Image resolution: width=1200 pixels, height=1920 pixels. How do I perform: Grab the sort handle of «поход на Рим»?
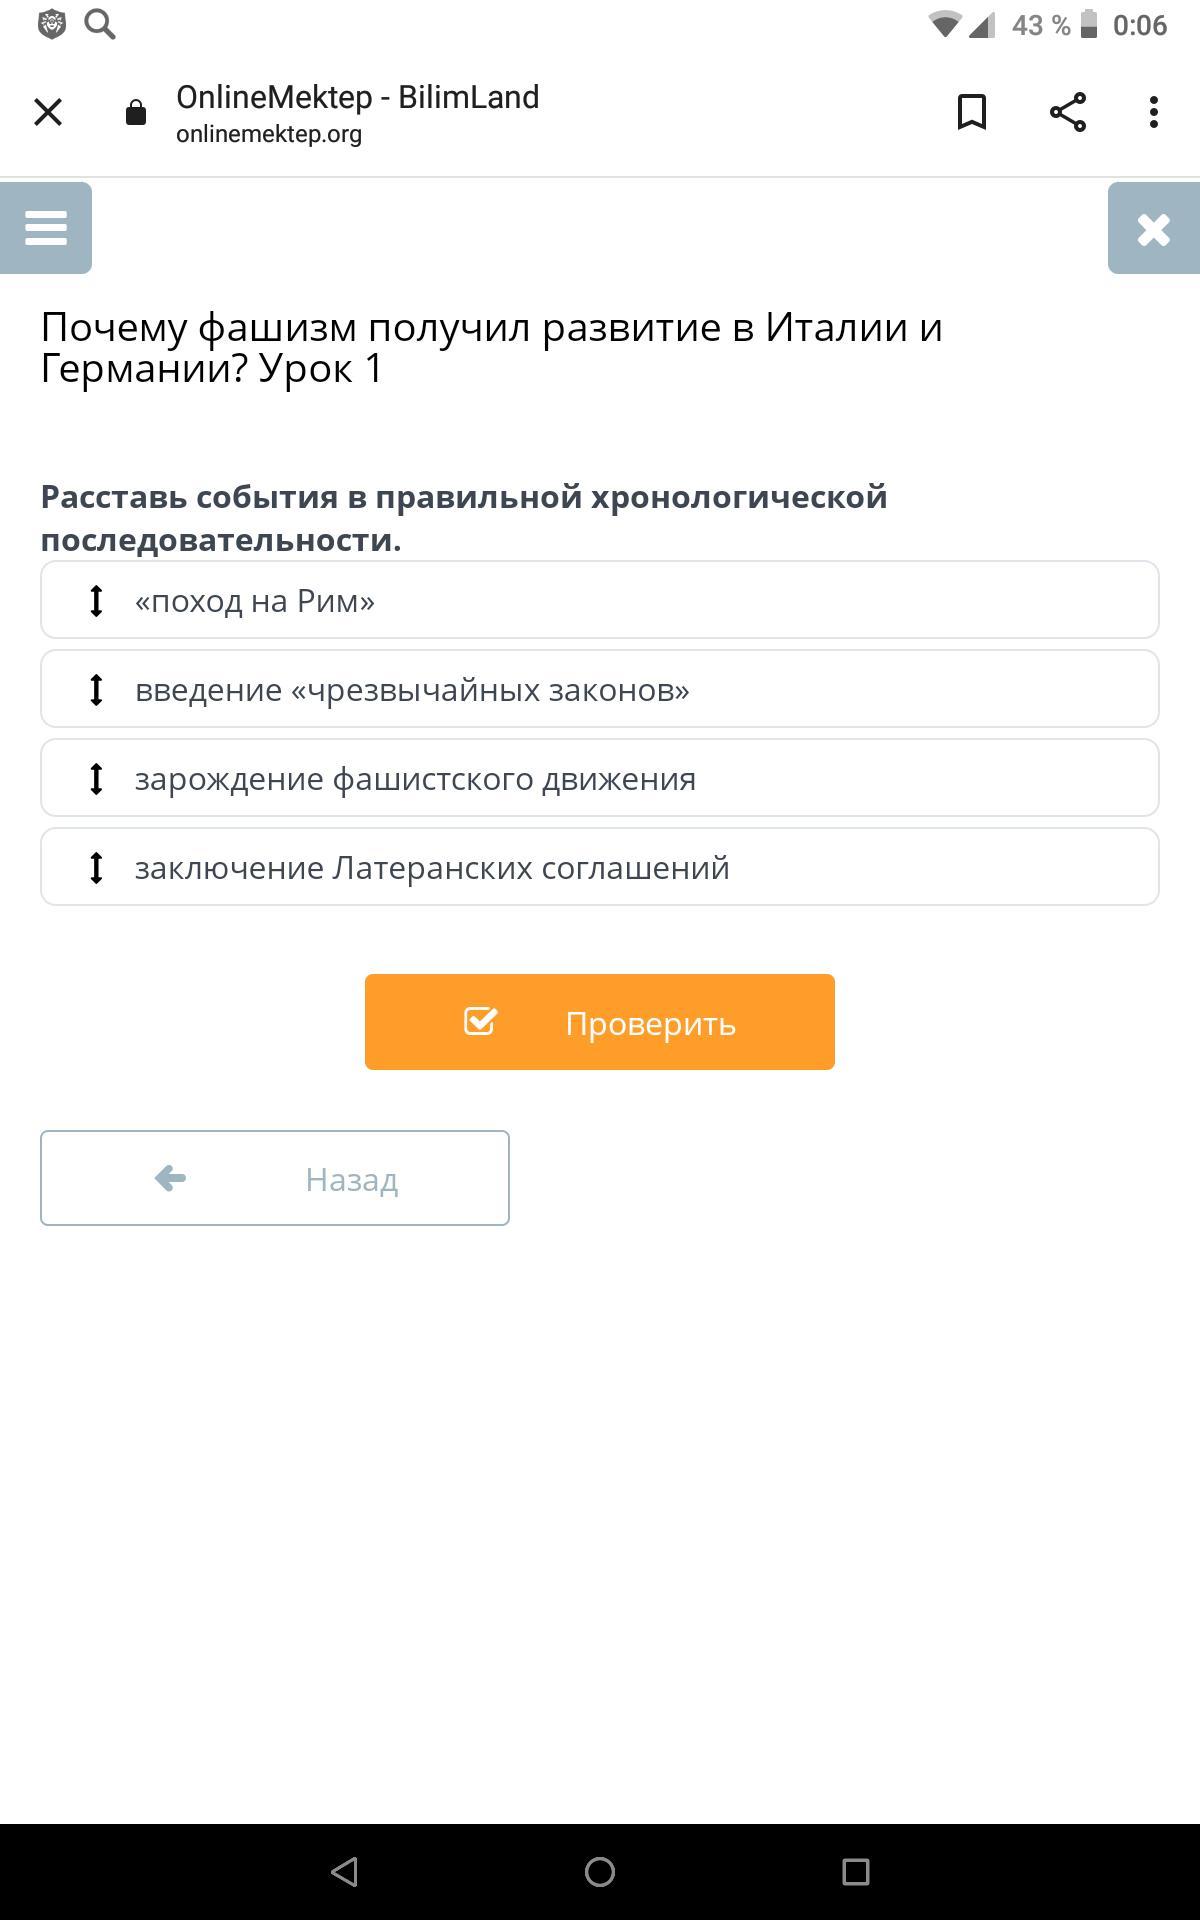96,601
